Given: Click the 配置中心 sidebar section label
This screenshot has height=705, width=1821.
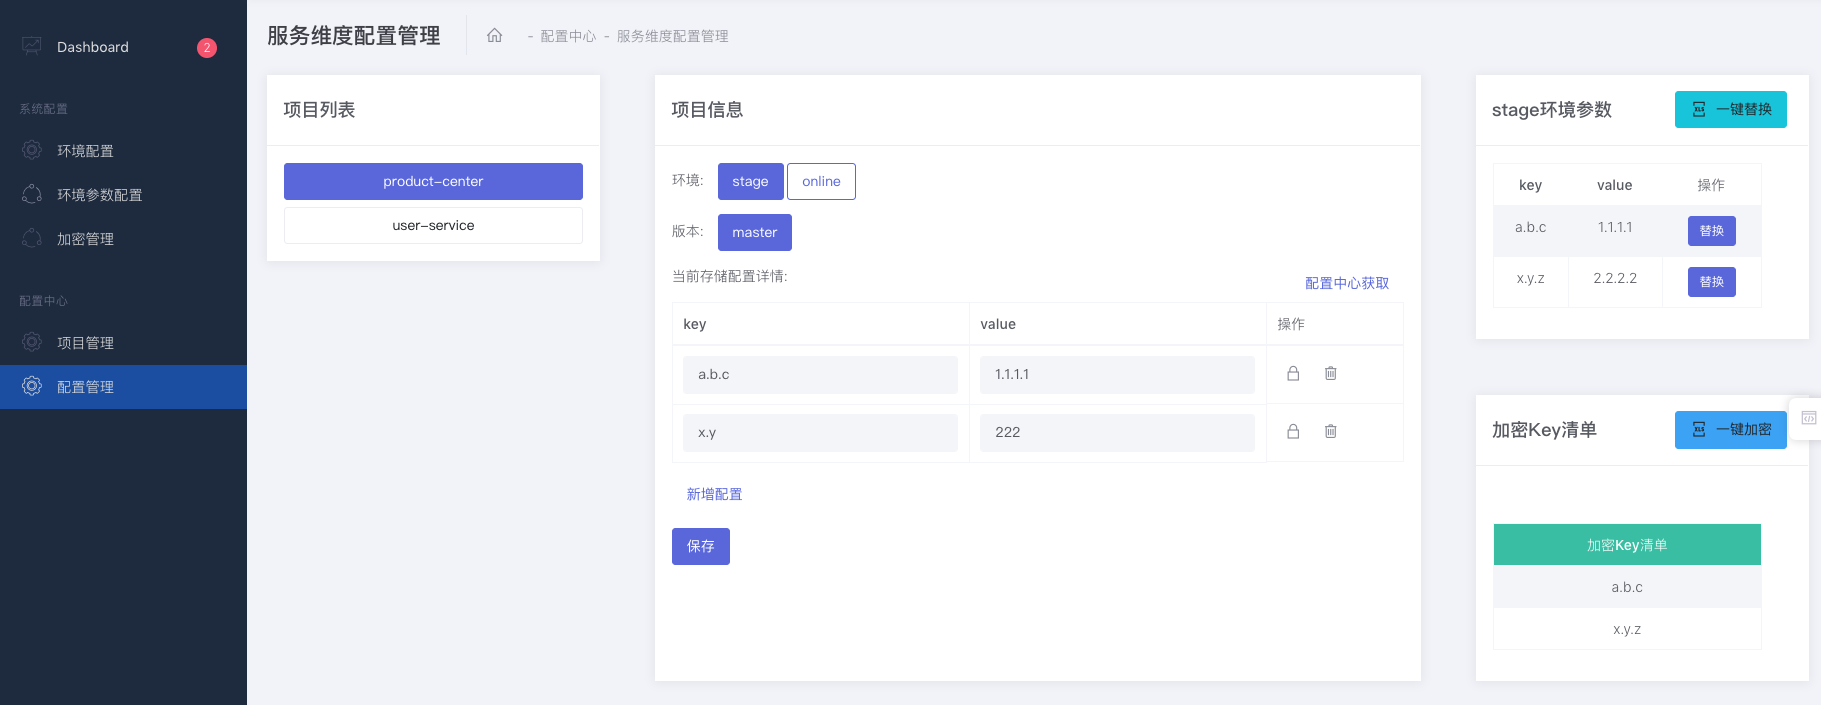Looking at the screenshot, I should (x=44, y=301).
